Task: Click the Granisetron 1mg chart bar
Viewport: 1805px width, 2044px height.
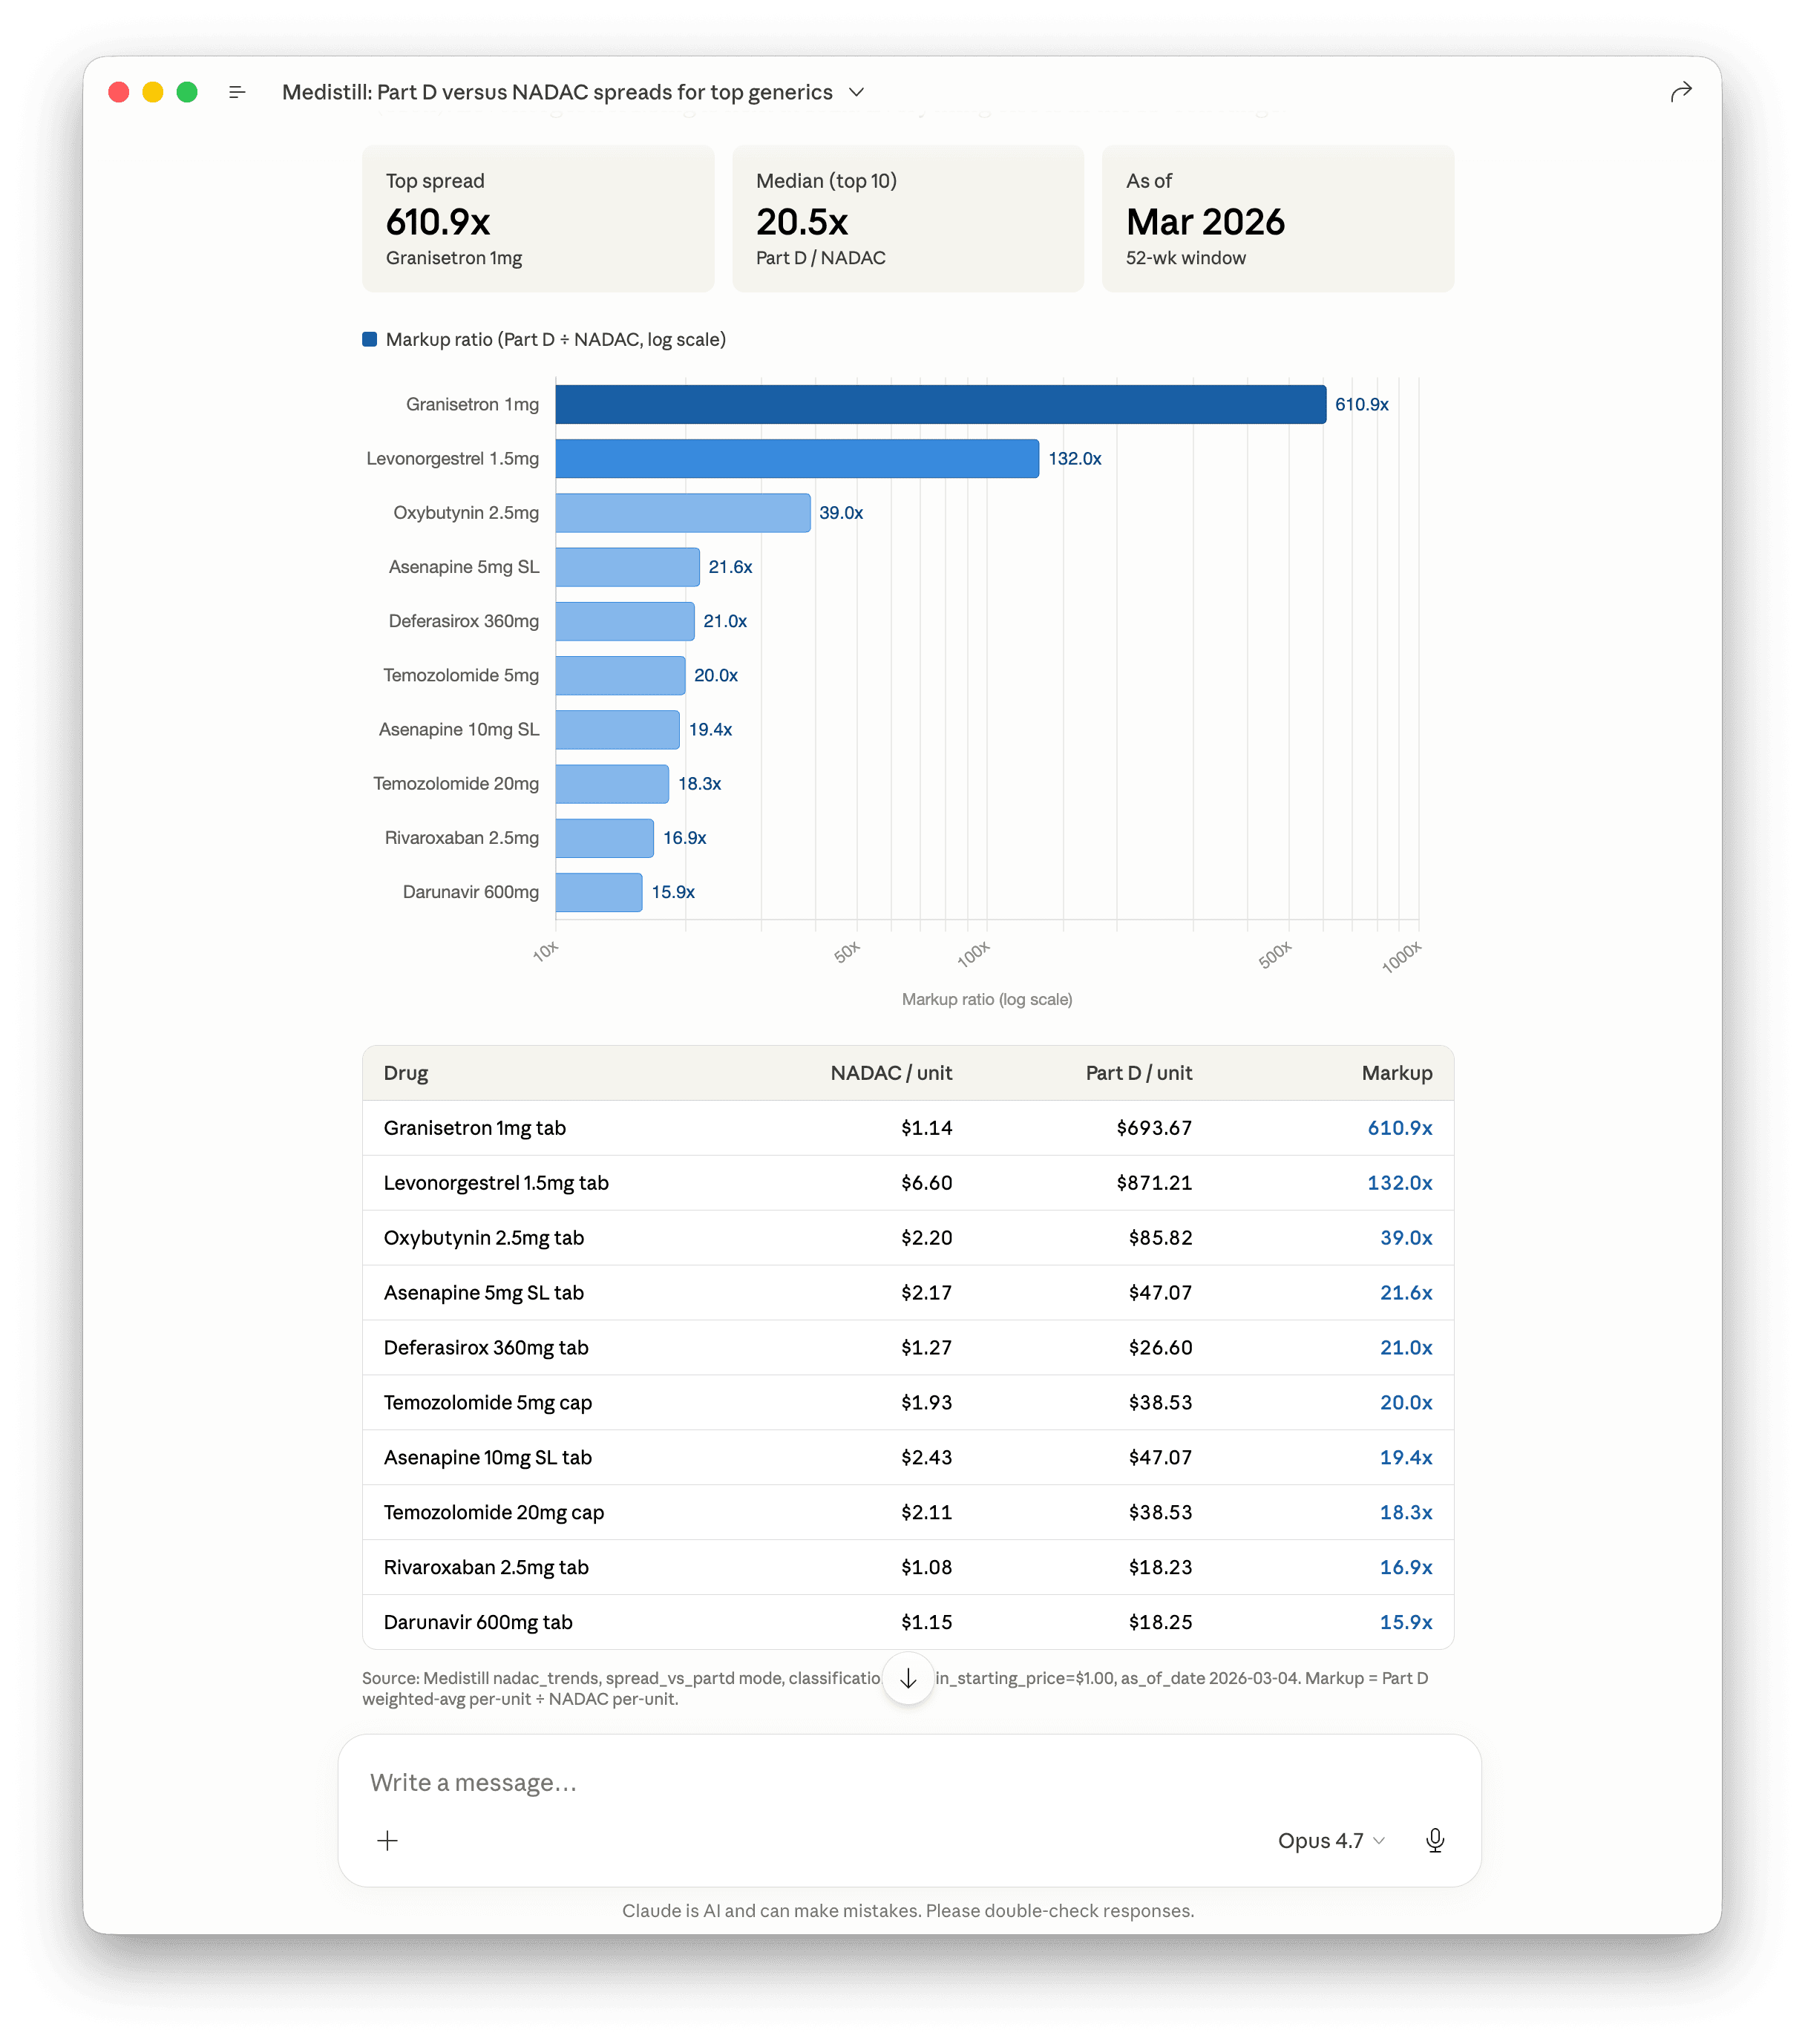Action: pyautogui.click(x=941, y=404)
